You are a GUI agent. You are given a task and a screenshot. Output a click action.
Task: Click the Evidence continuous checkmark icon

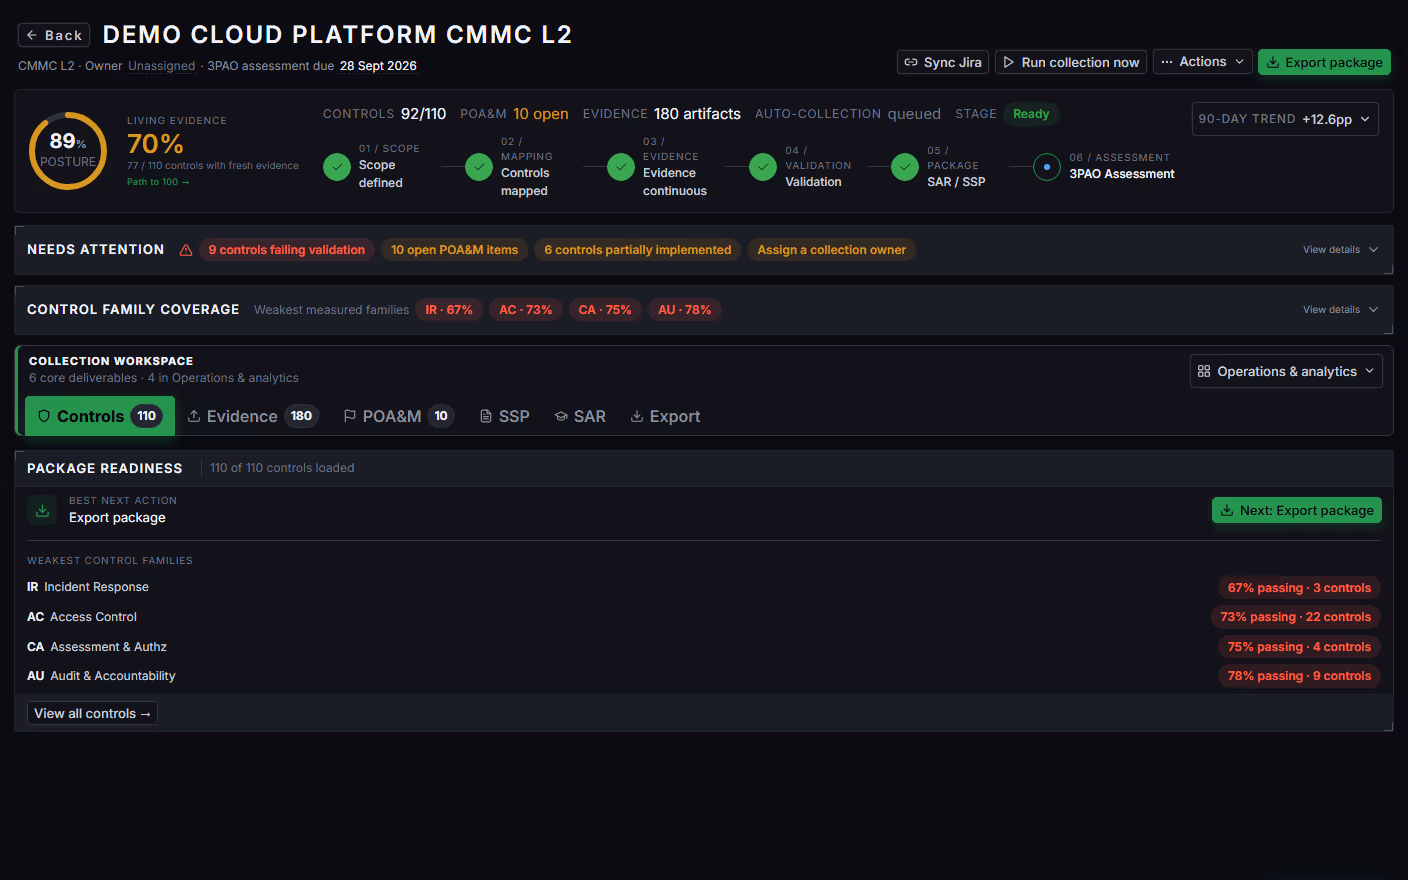[x=621, y=167]
